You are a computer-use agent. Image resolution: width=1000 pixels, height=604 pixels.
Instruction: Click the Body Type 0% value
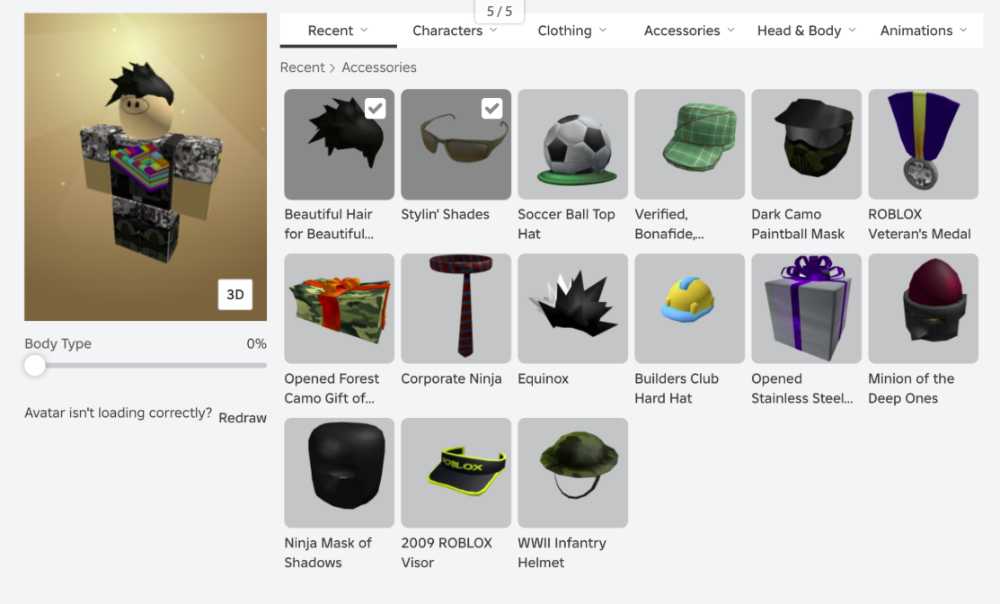pos(256,344)
